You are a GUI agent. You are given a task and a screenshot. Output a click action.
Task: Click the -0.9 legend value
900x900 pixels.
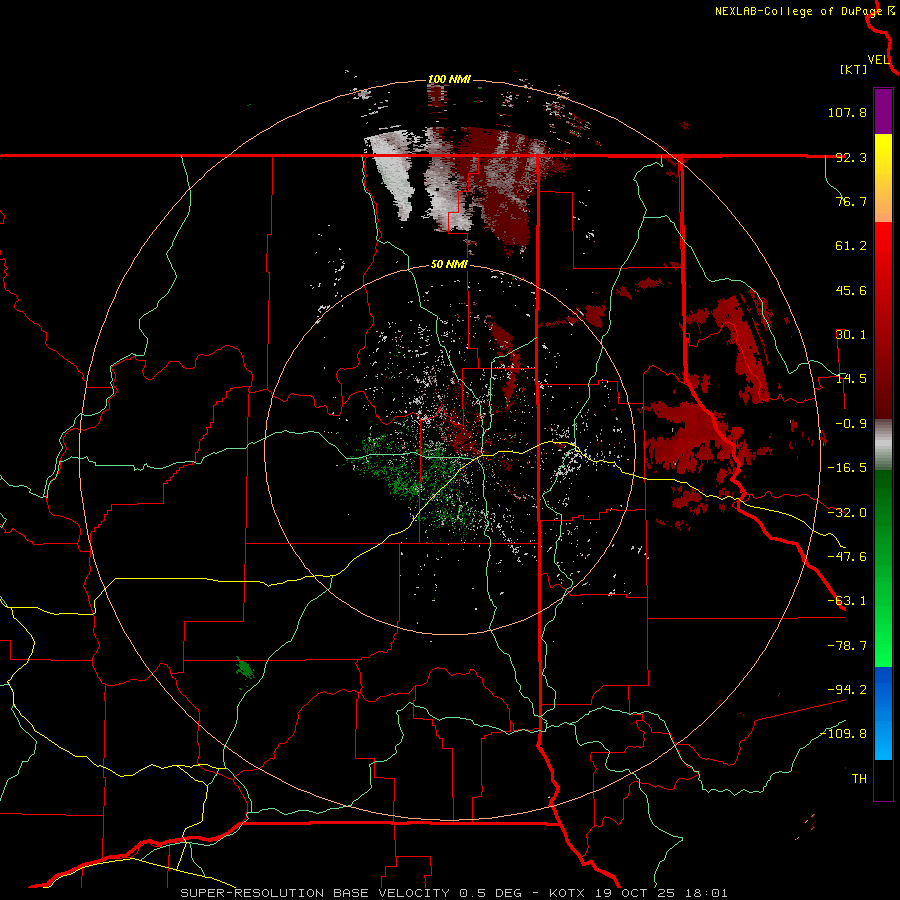pyautogui.click(x=851, y=424)
